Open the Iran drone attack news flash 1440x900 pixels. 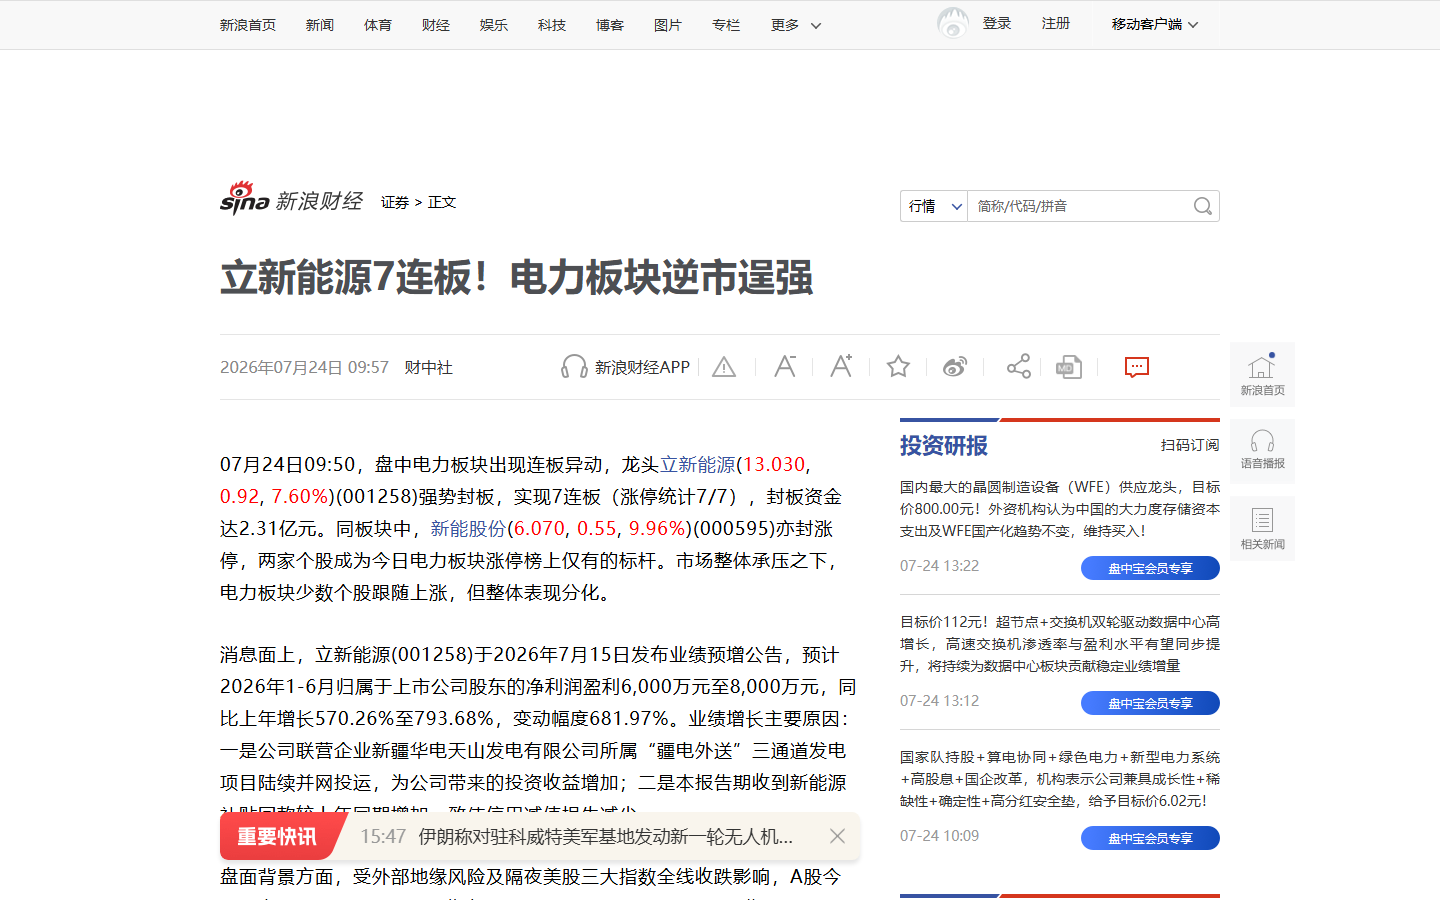[x=606, y=836]
